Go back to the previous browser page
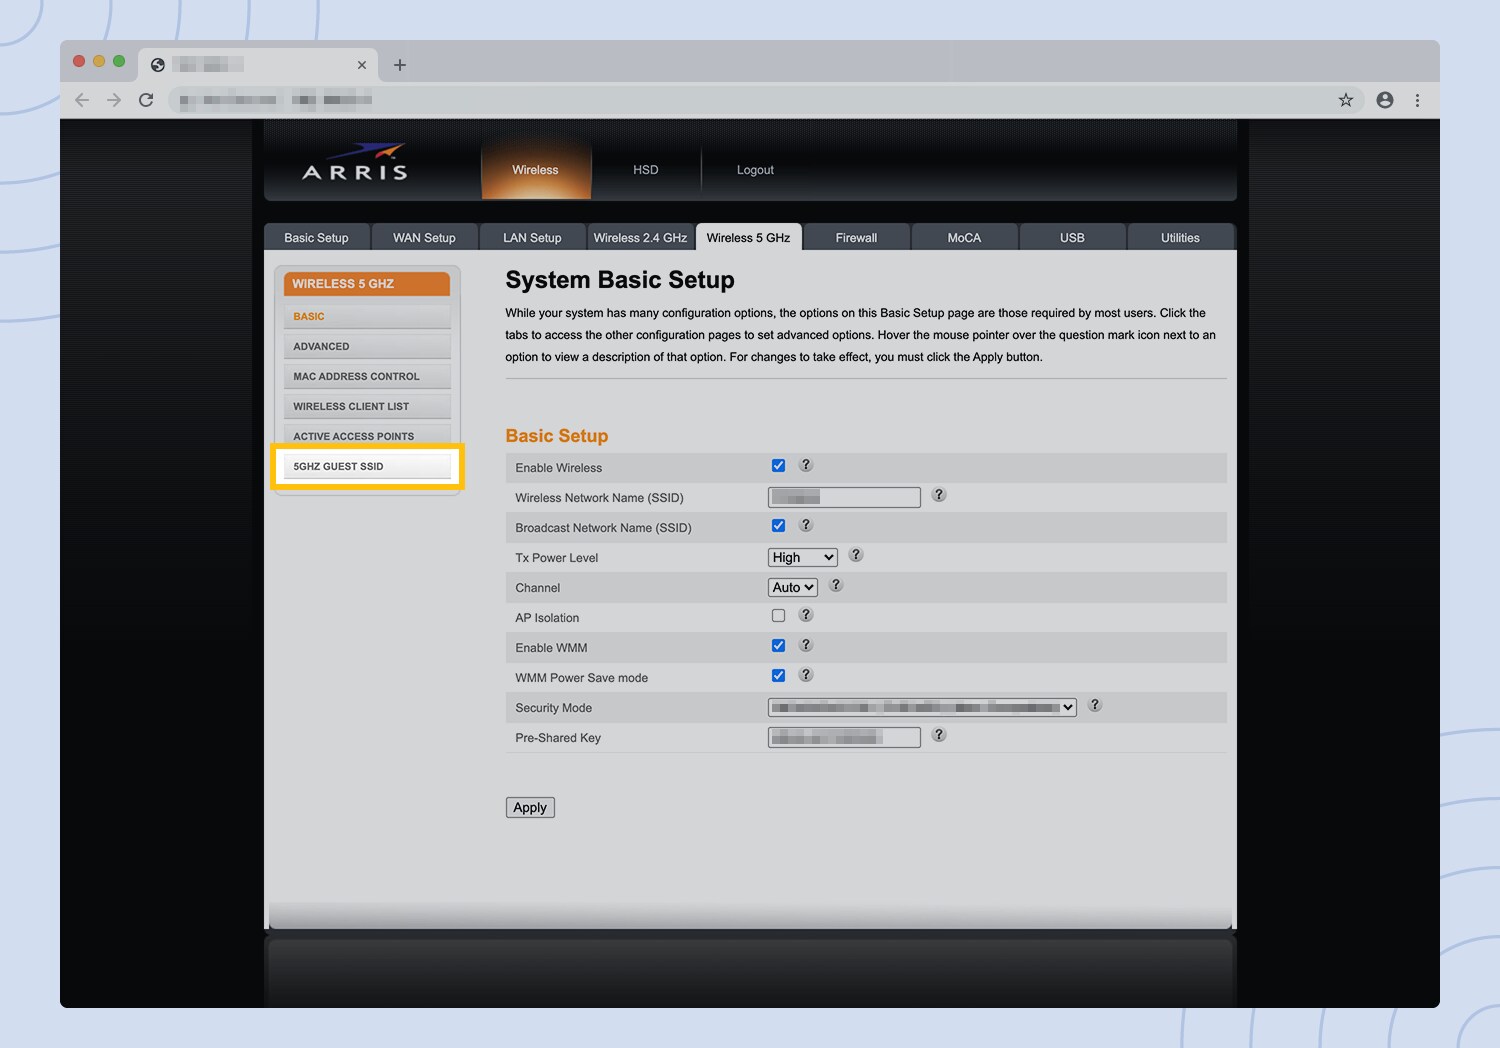1500x1048 pixels. [x=82, y=100]
